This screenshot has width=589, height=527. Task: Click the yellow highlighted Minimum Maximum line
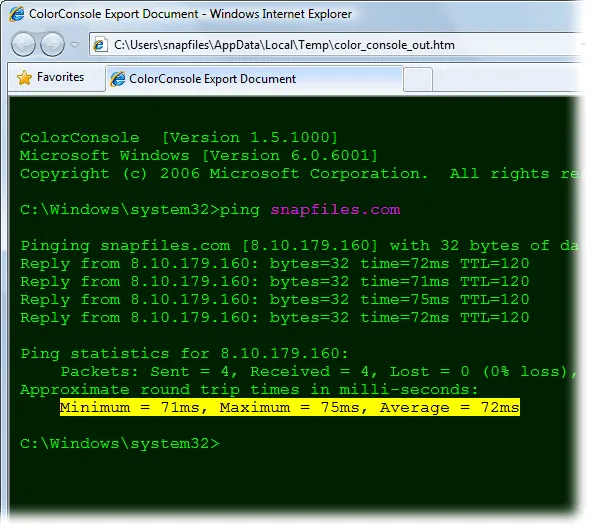tap(290, 407)
